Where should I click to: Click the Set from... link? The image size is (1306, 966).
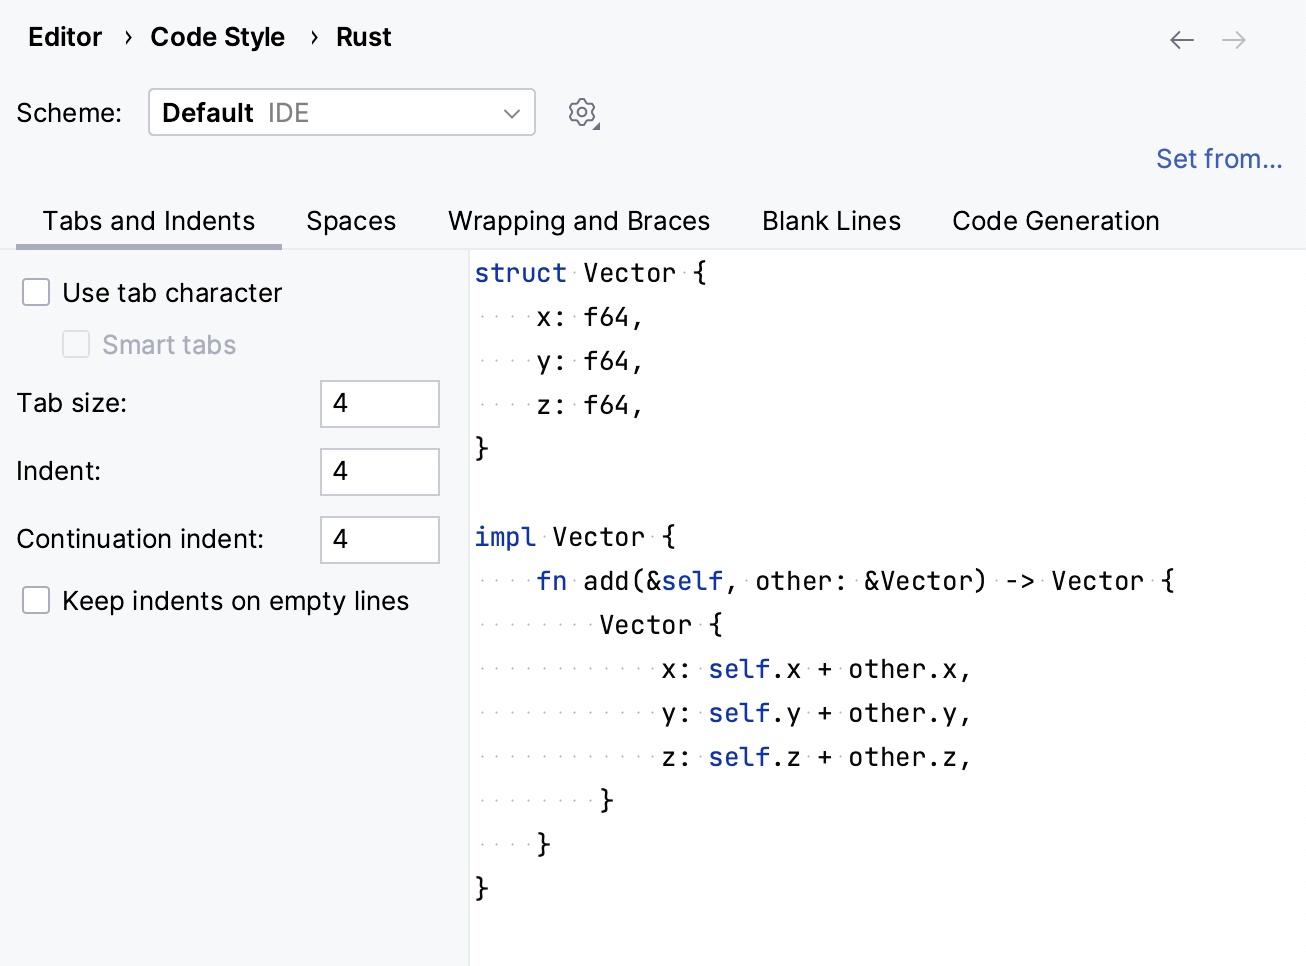(x=1219, y=158)
